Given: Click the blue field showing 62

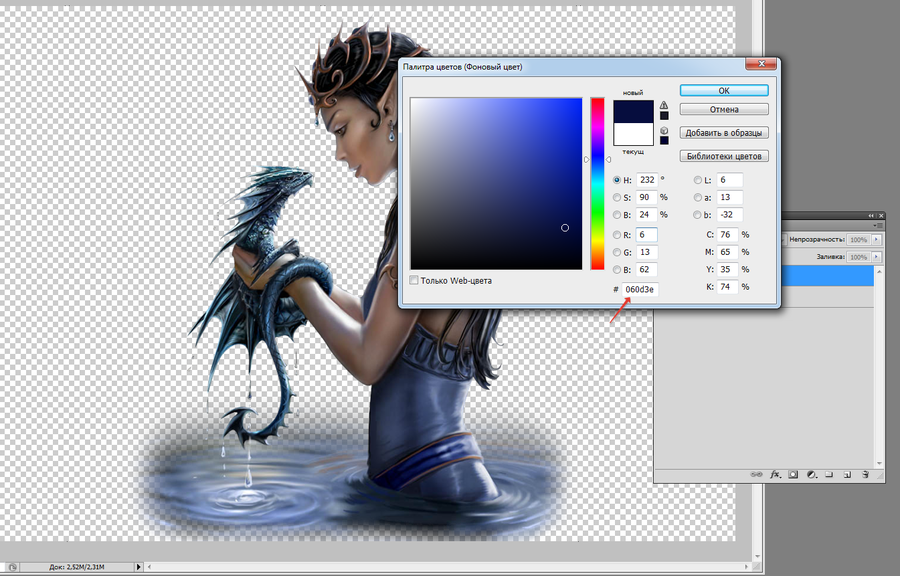Looking at the screenshot, I should click(647, 270).
